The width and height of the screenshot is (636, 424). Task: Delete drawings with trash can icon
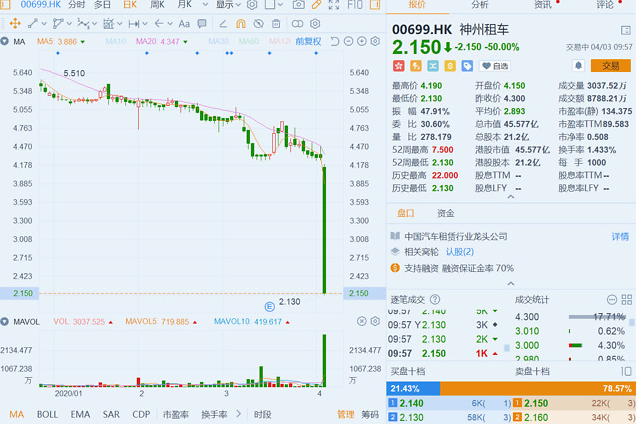[x=276, y=24]
